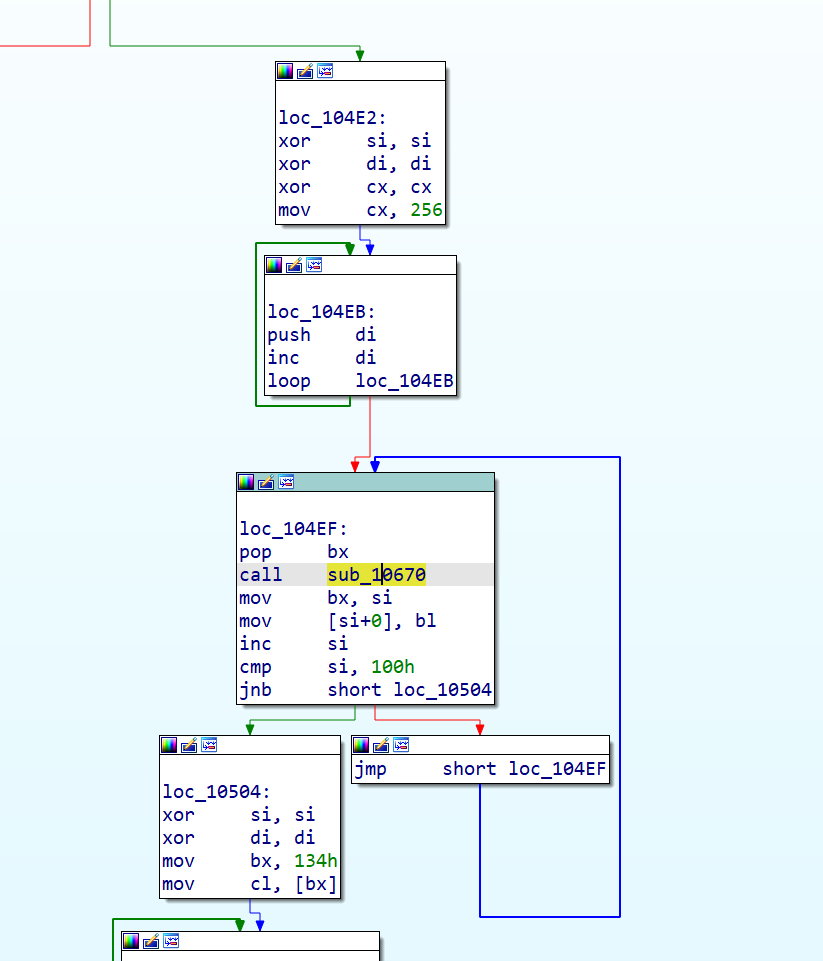Click the pencil edit icon on the bottom partial block

click(149, 941)
